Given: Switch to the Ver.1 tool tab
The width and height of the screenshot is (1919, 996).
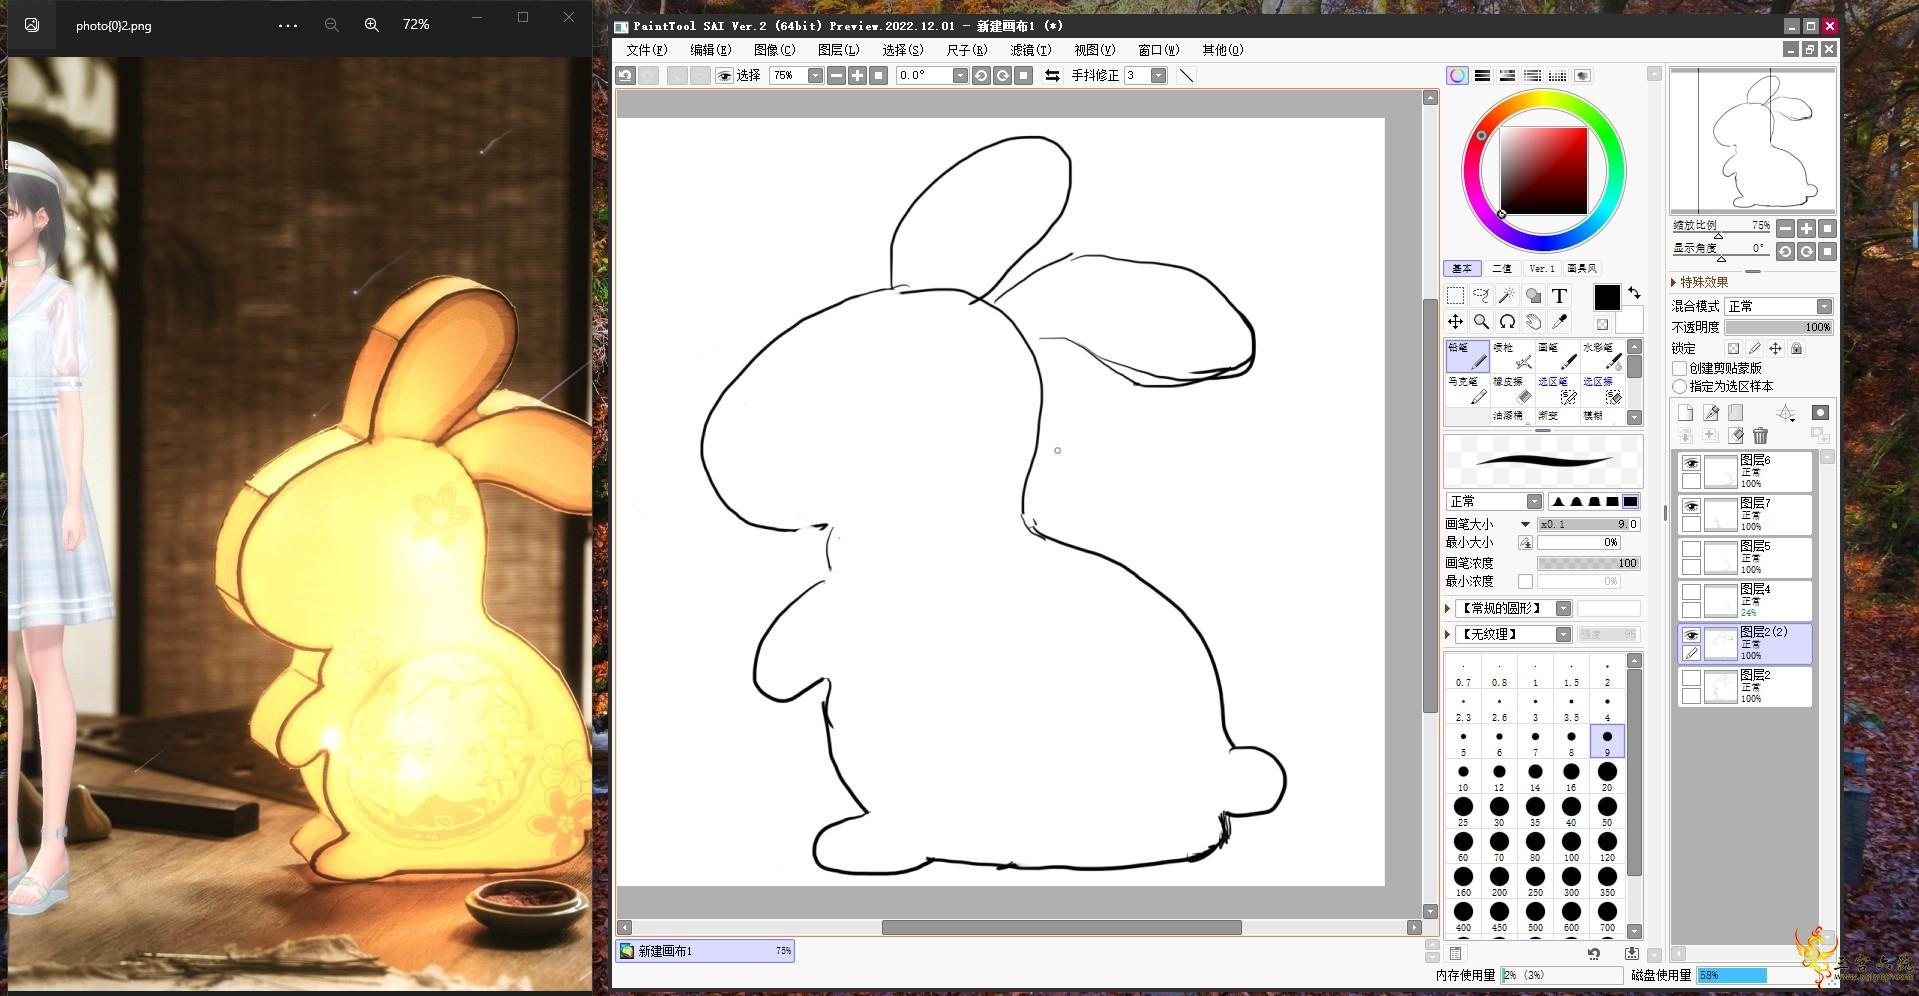Looking at the screenshot, I should pyautogui.click(x=1542, y=268).
